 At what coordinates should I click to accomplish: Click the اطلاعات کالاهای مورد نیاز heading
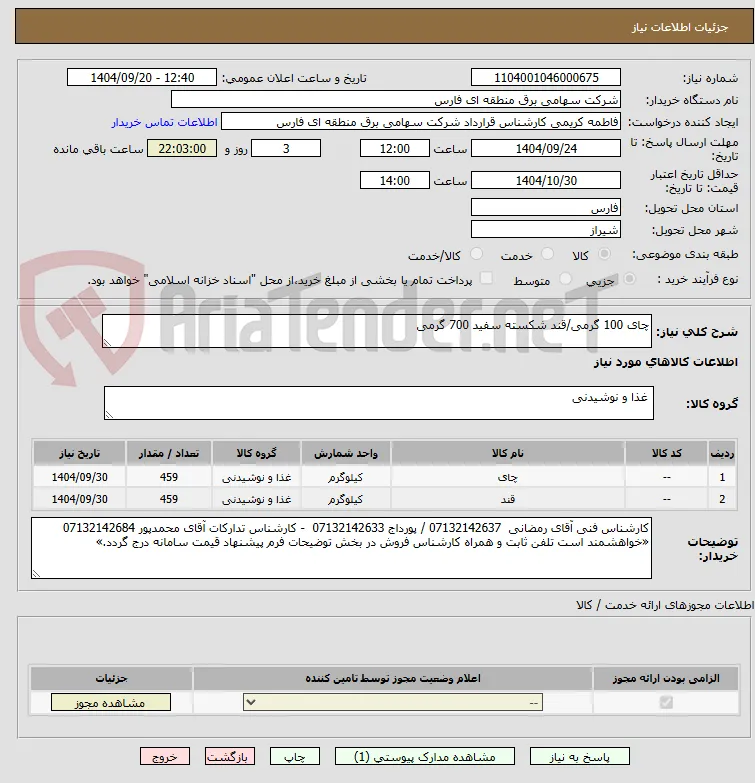click(x=666, y=362)
